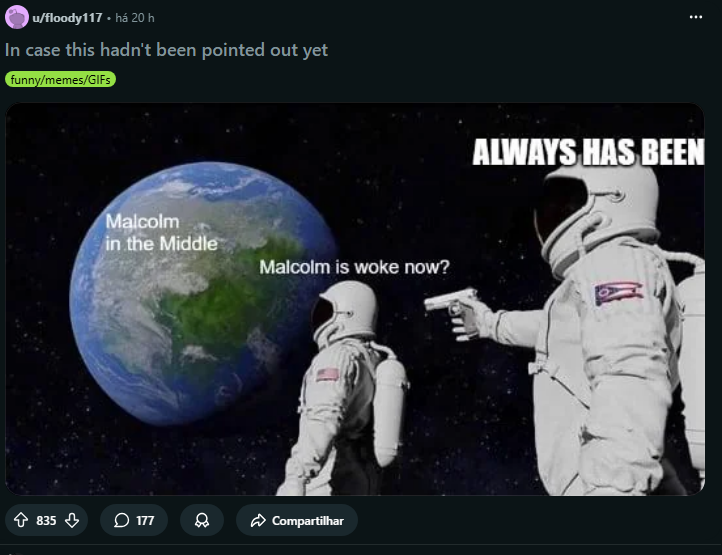Viewport: 722px width, 555px height.
Task: Select the funny/memes/GIFs flair tag
Action: pyautogui.click(x=60, y=80)
